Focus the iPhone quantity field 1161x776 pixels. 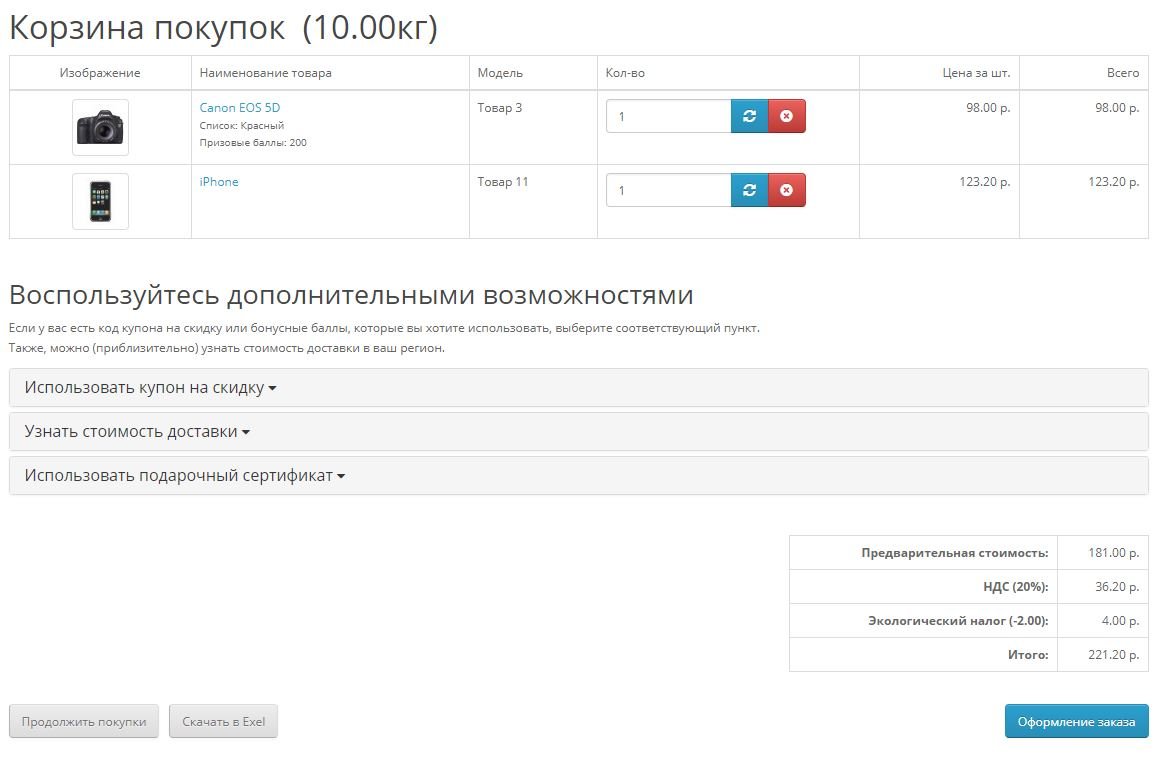pyautogui.click(x=669, y=190)
